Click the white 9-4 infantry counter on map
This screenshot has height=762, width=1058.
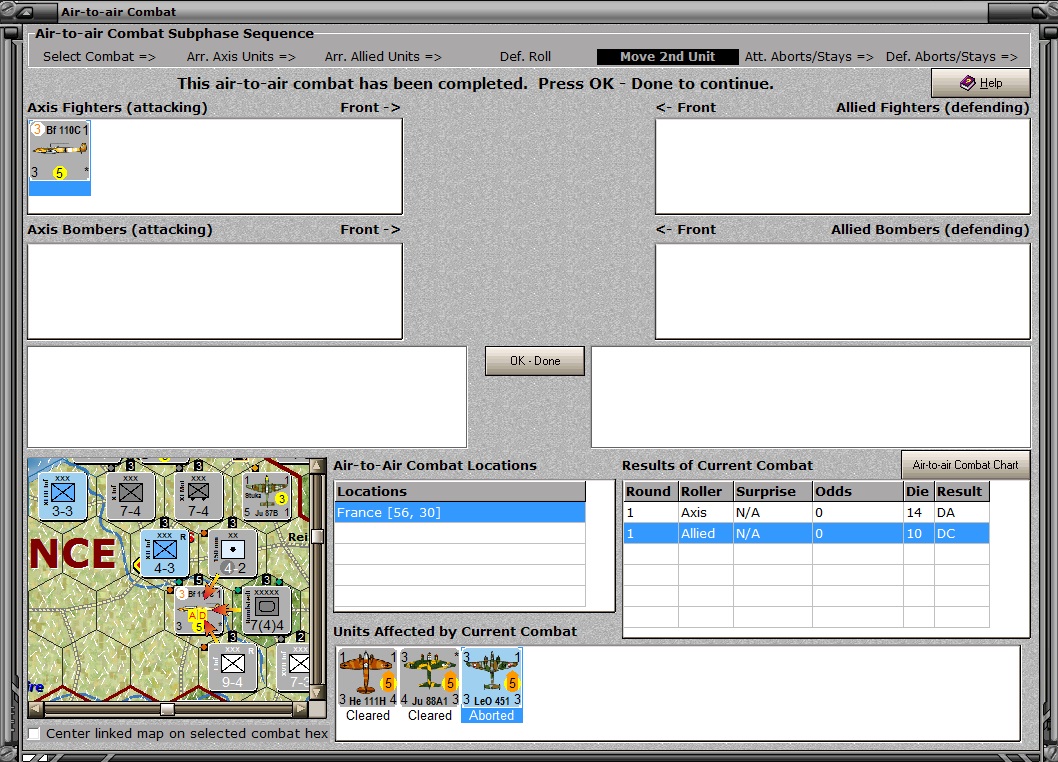pos(233,667)
